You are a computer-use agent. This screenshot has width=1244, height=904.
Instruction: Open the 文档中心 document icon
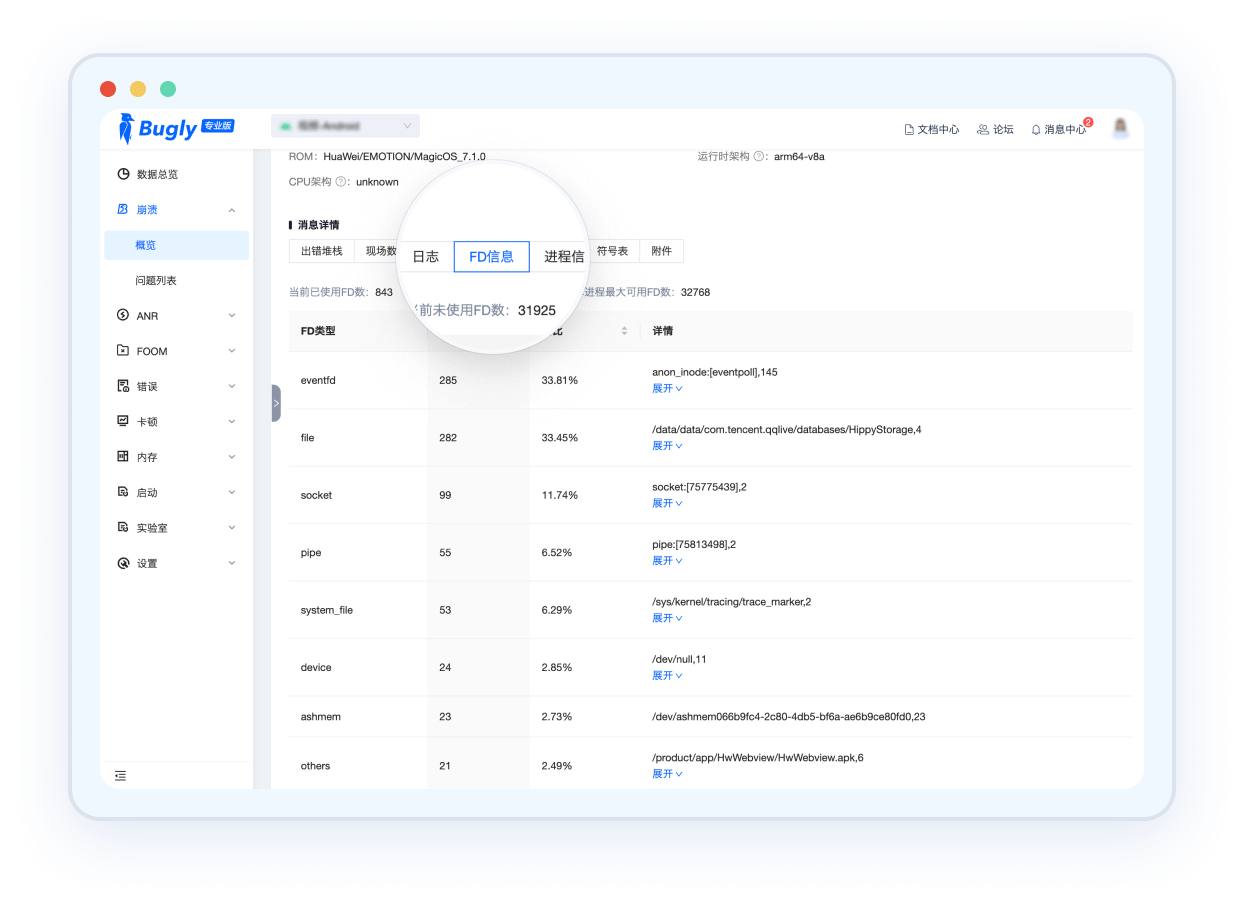click(x=909, y=130)
